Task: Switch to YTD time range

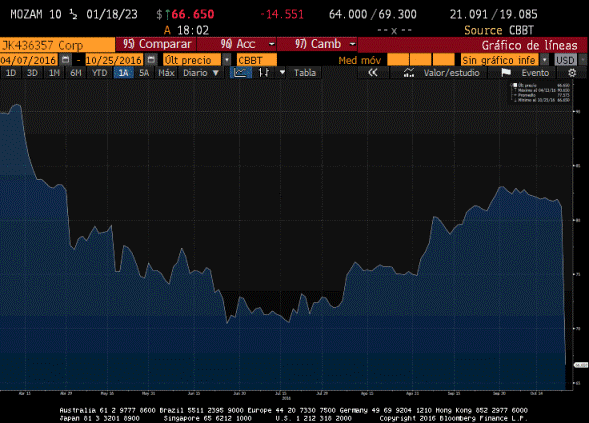Action: point(100,73)
